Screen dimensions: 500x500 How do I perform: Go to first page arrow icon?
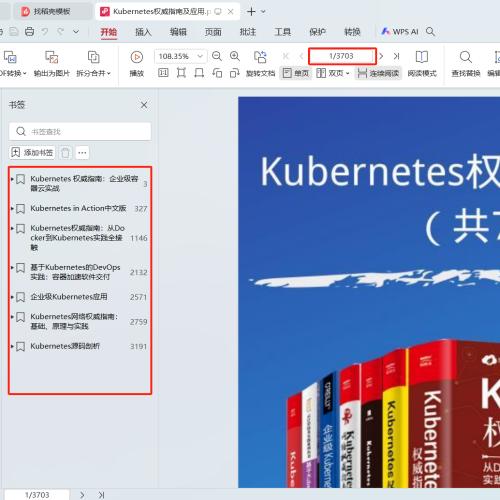tap(286, 56)
